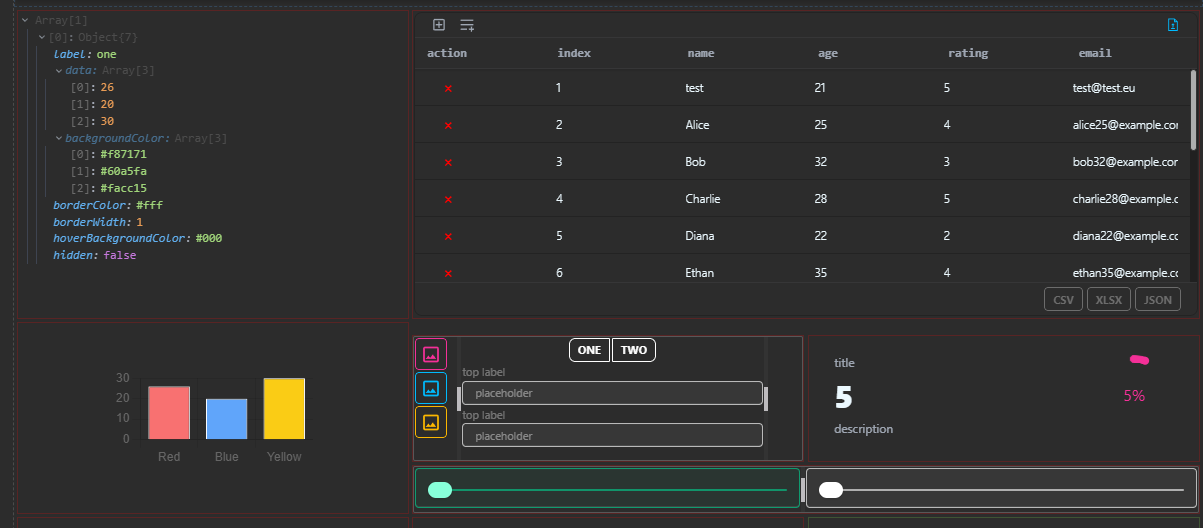Select the pink image icon button
Viewport: 1203px width, 528px height.
431,354
